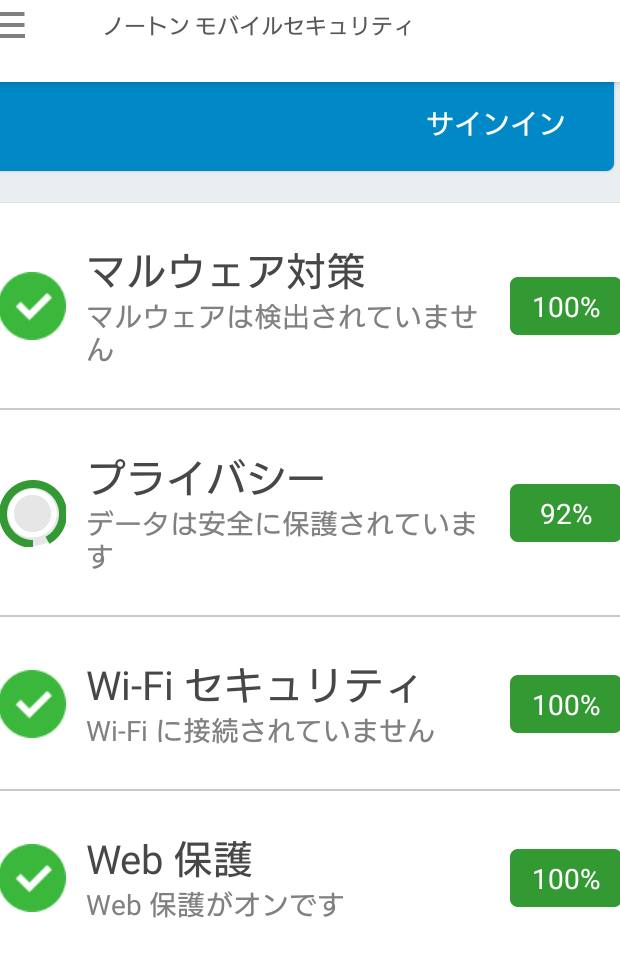Open the プライバシー section heading
This screenshot has width=620, height=956.
(206, 478)
